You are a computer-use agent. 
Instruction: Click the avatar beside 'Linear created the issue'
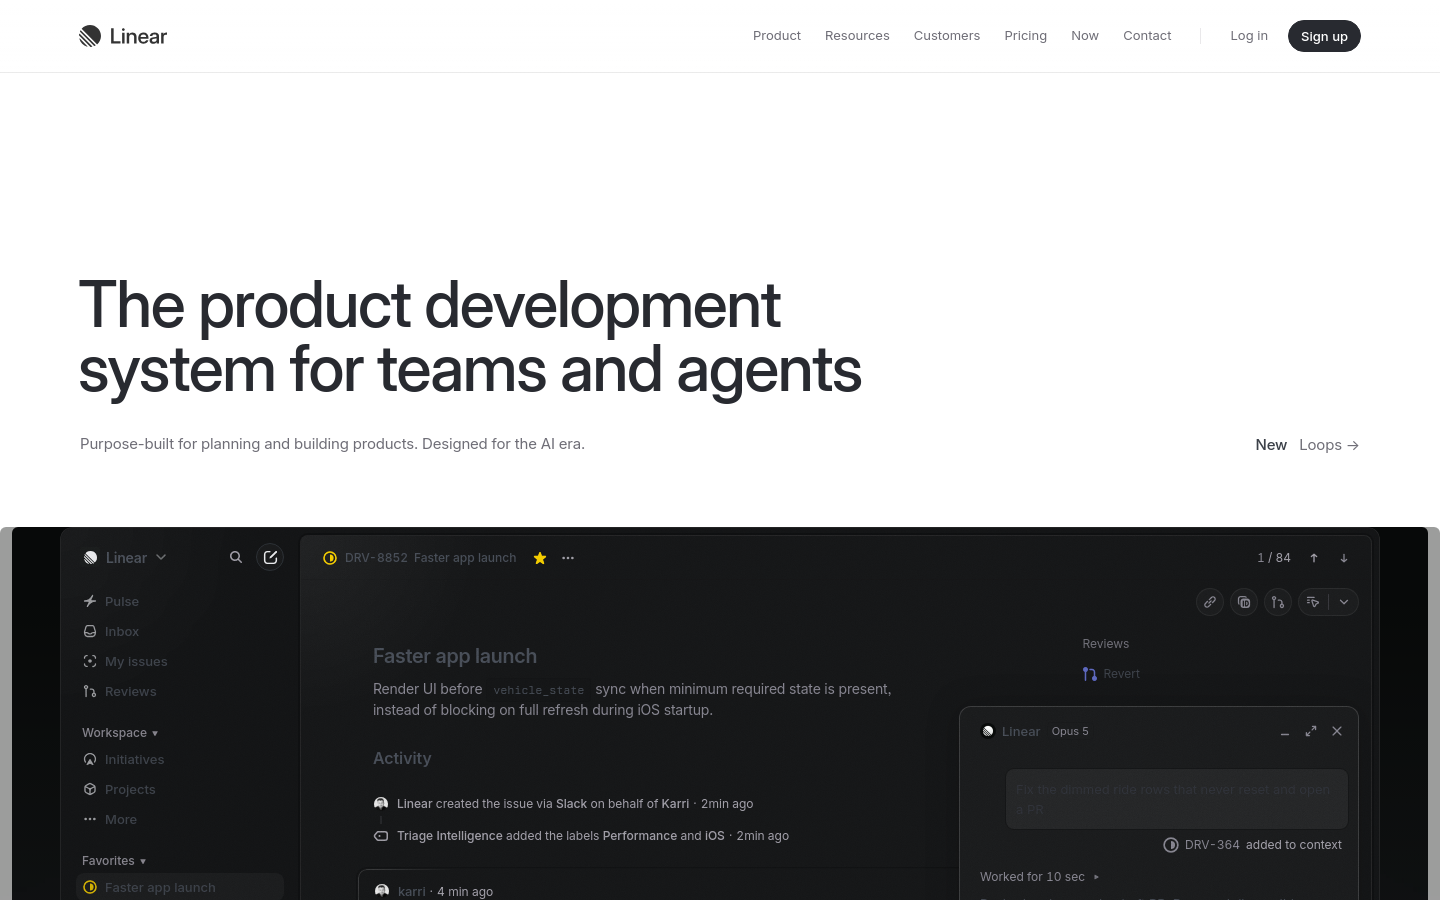381,804
